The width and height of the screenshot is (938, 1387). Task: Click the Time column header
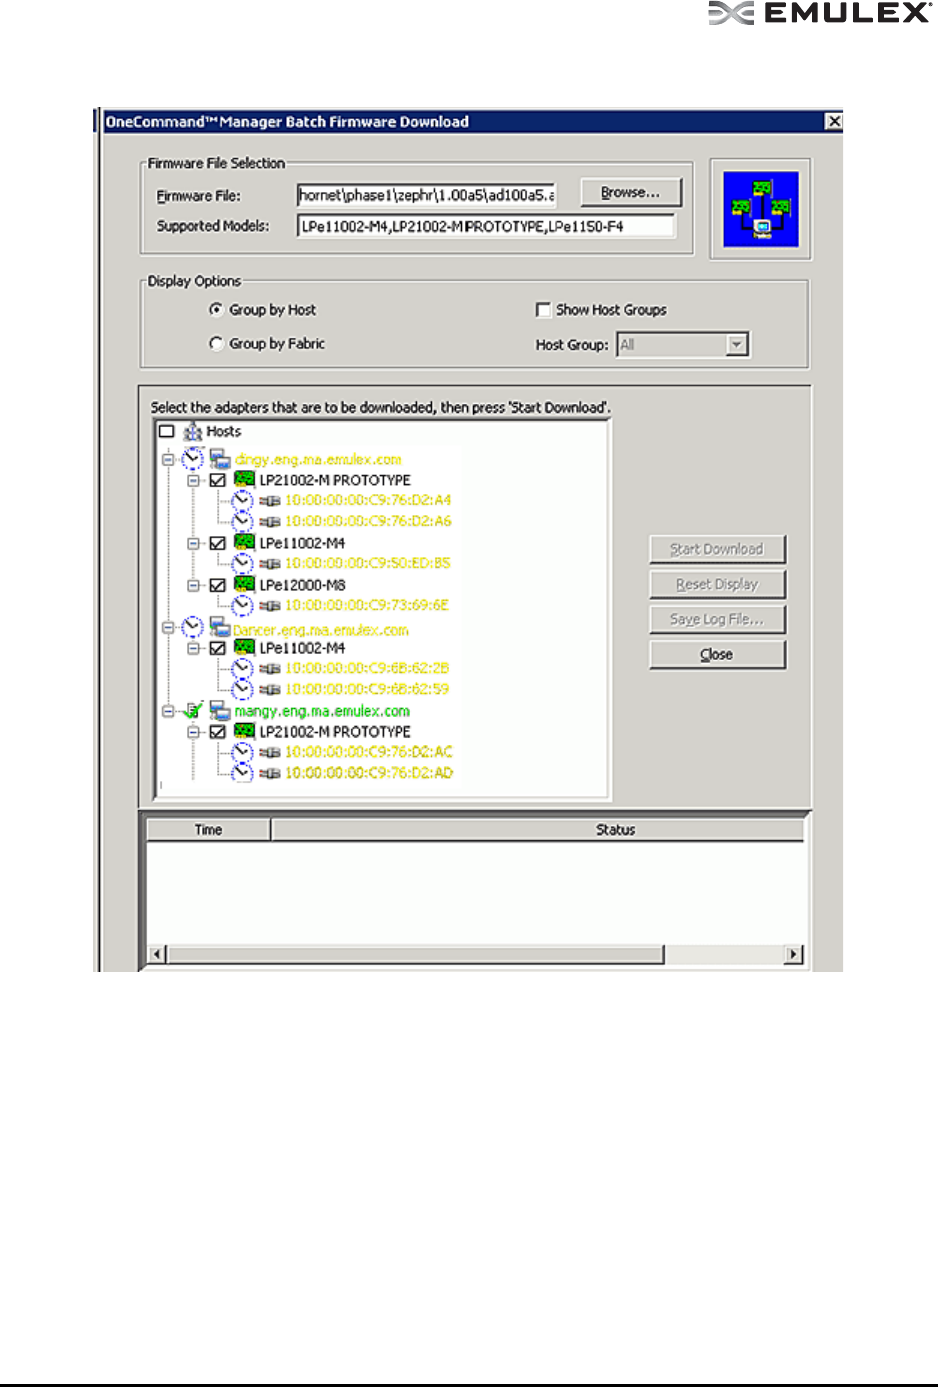(208, 830)
